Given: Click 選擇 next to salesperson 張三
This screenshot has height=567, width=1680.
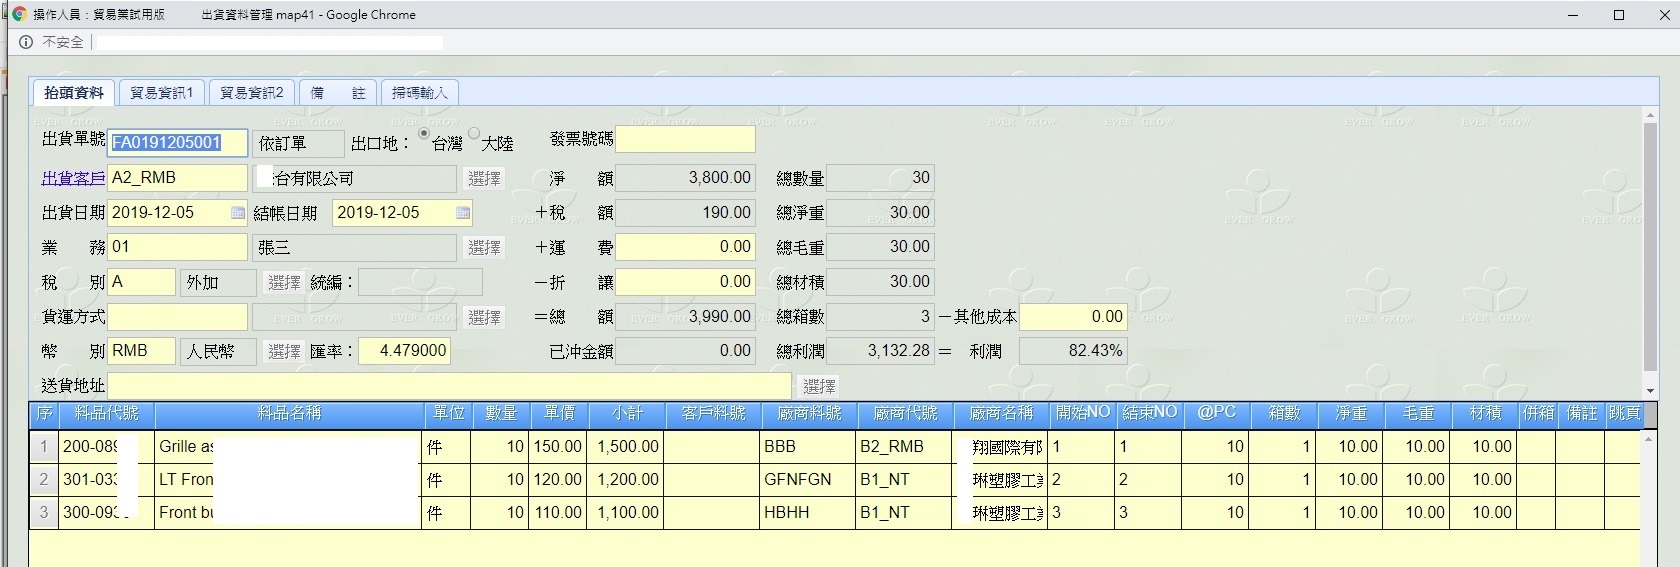Looking at the screenshot, I should click(484, 248).
